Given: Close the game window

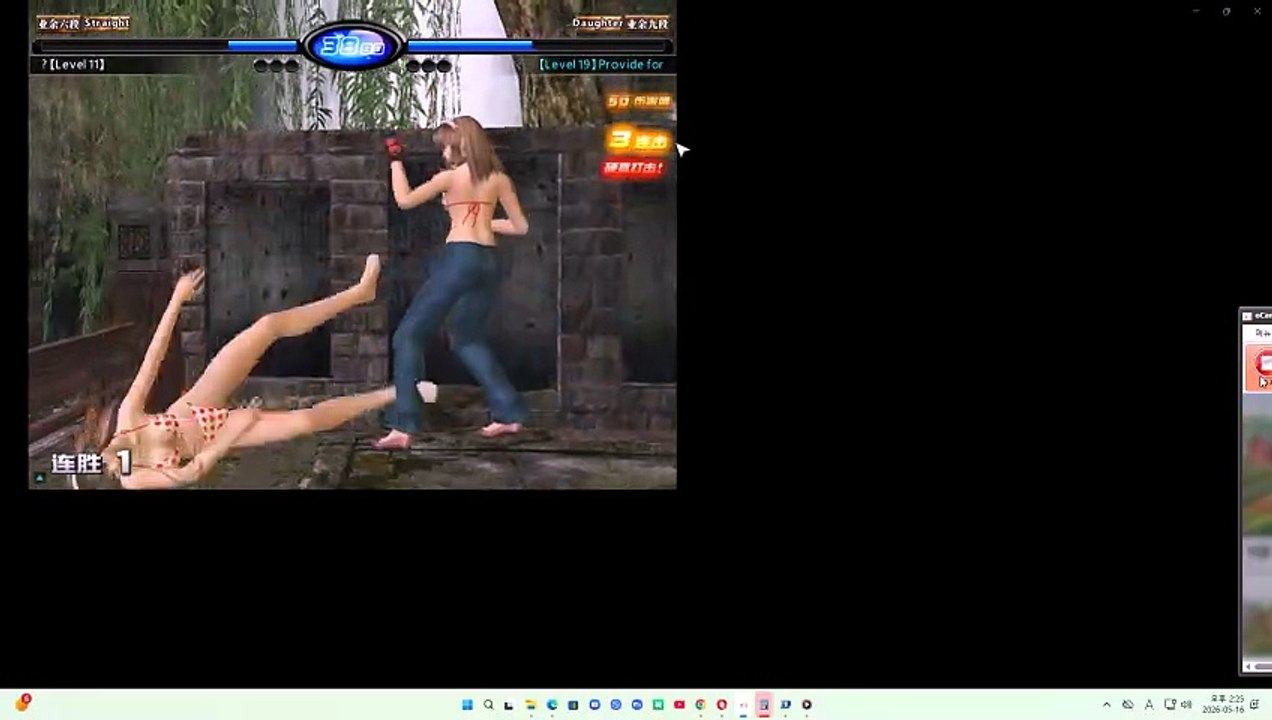Looking at the screenshot, I should coord(1257,11).
